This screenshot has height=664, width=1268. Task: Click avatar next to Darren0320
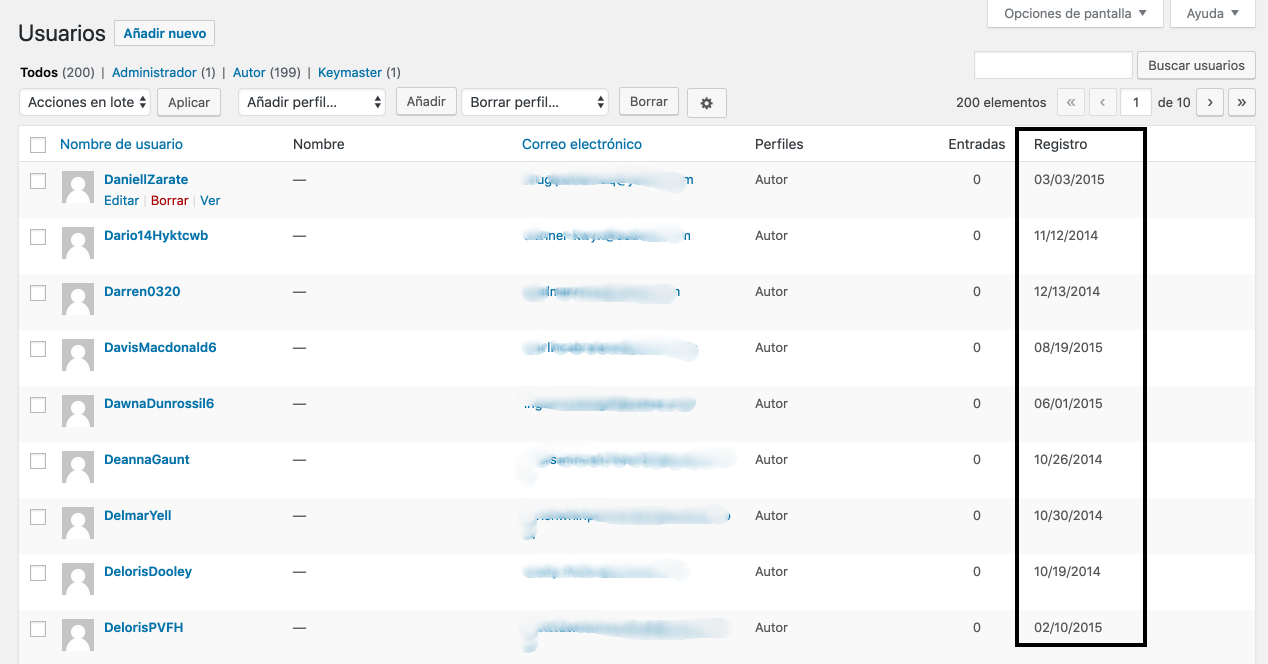pyautogui.click(x=78, y=300)
